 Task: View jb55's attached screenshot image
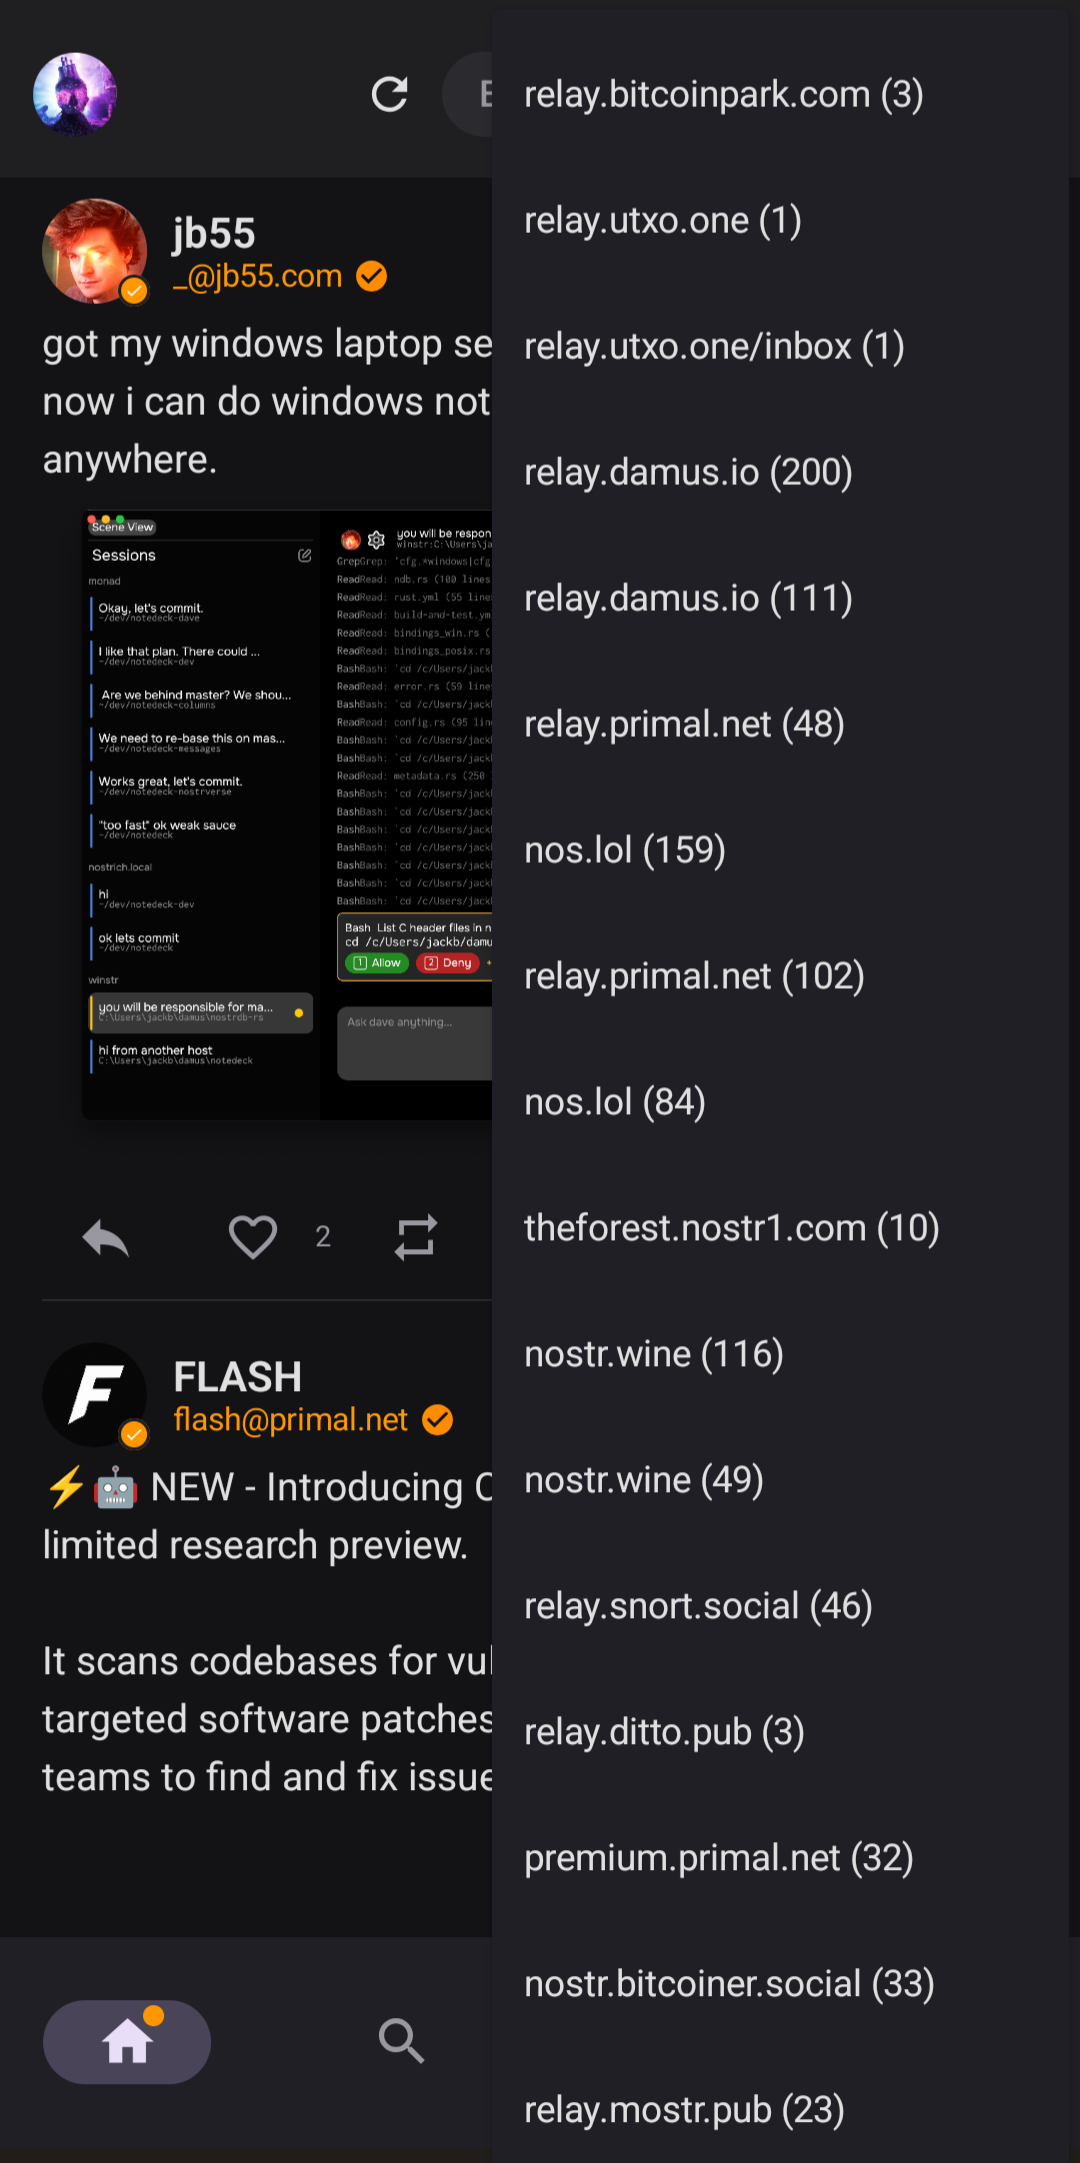coord(287,815)
